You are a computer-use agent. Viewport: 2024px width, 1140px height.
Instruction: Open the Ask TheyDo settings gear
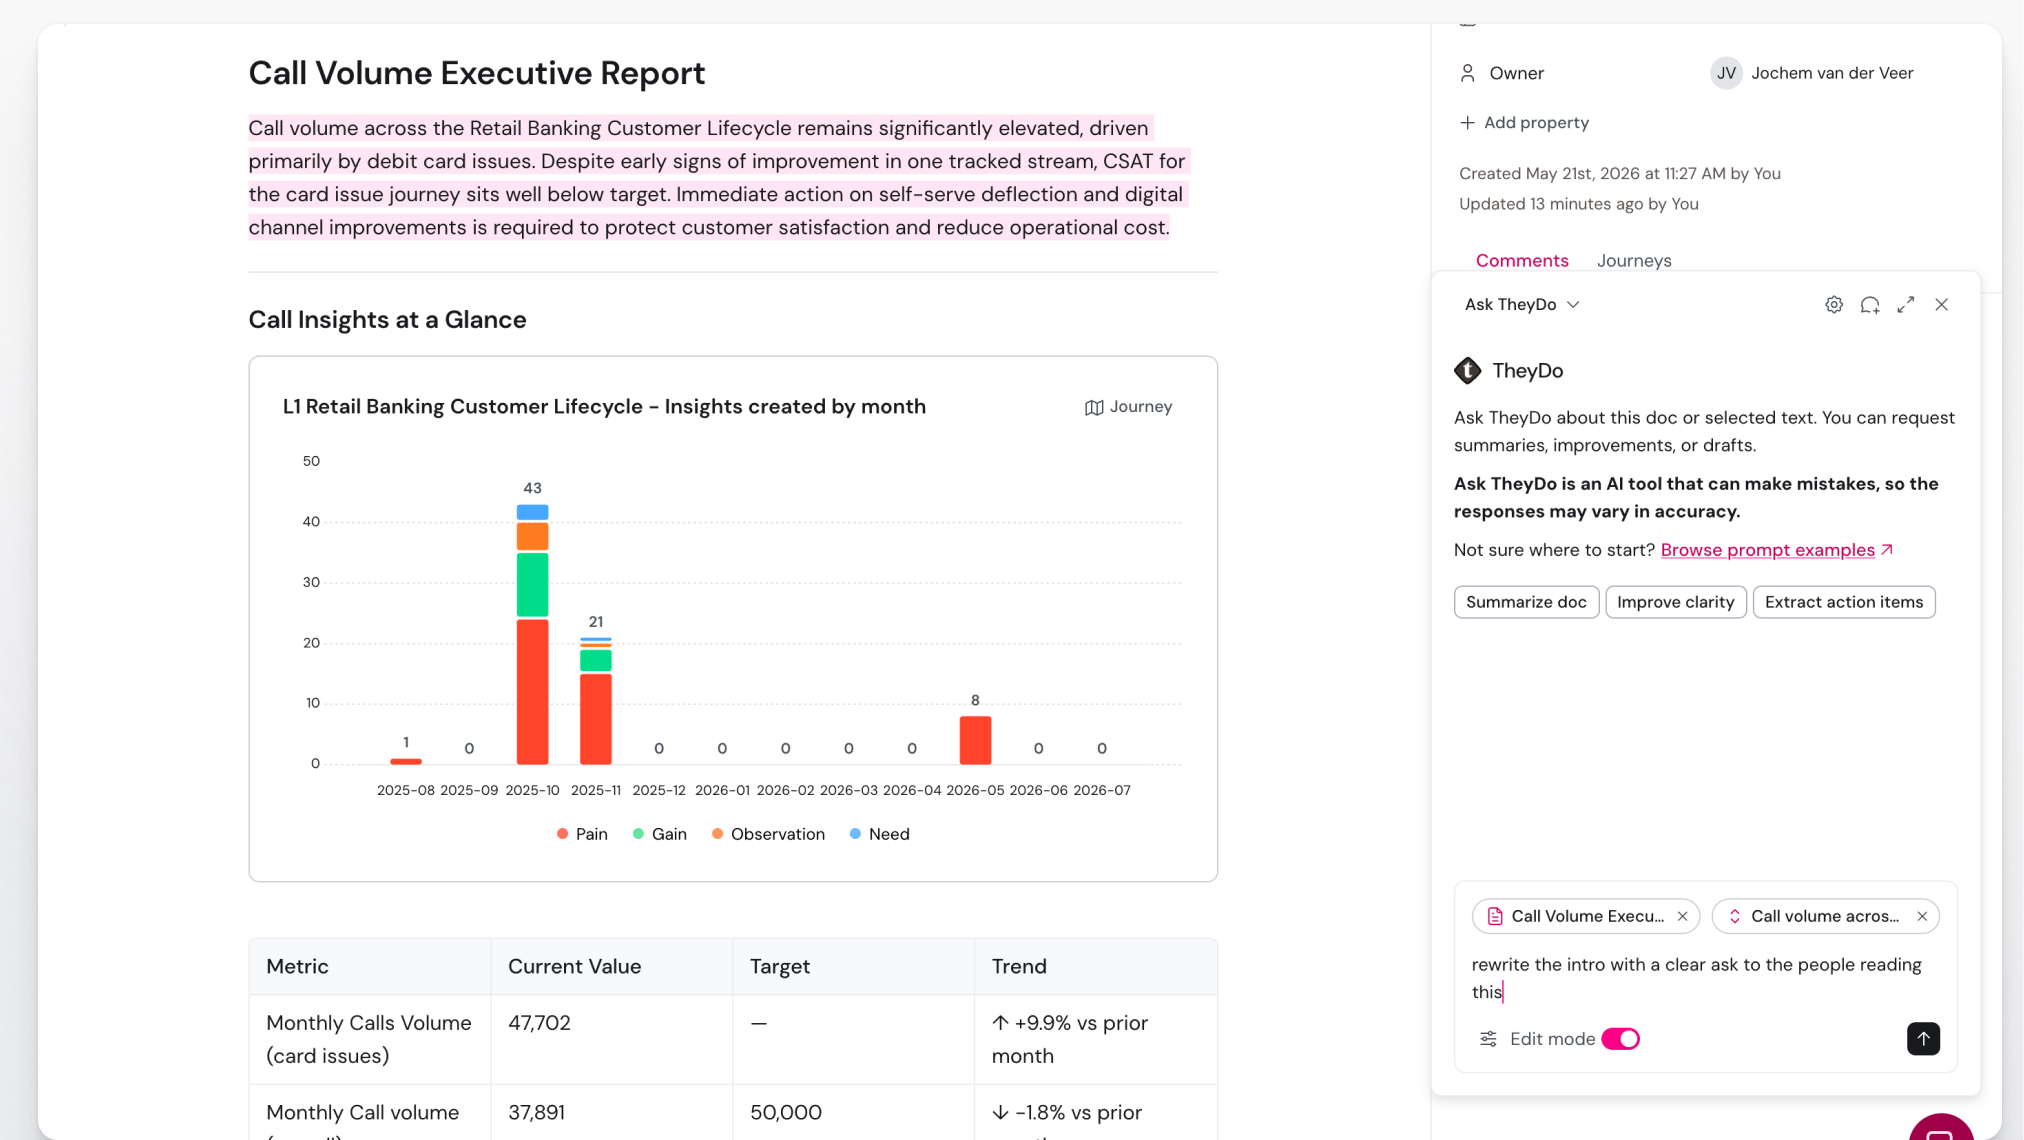point(1833,305)
